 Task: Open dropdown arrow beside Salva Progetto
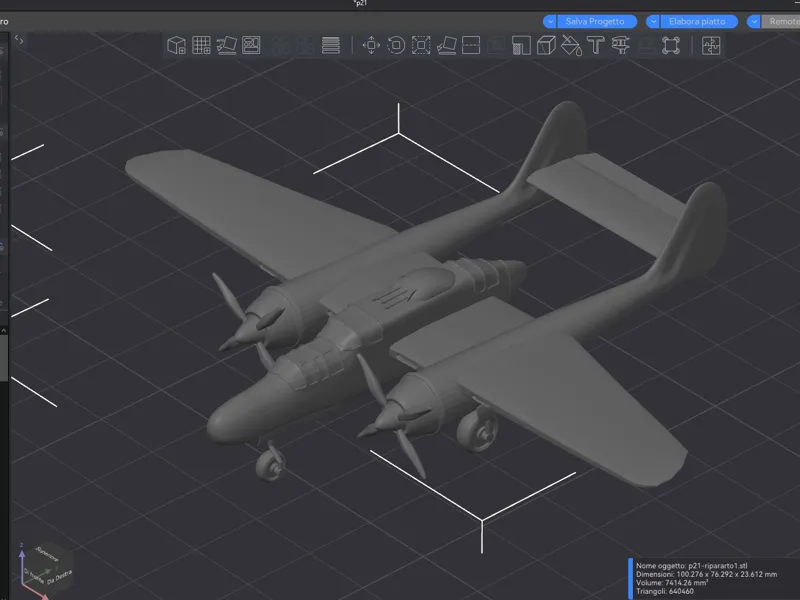click(x=550, y=21)
